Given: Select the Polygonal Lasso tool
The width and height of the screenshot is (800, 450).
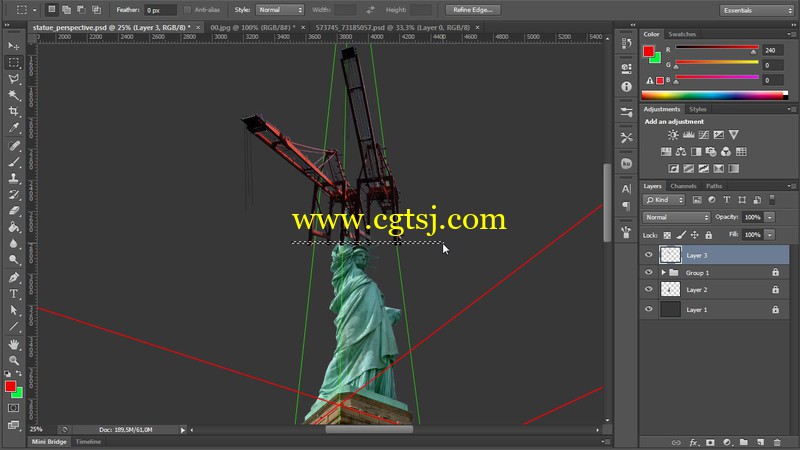Looking at the screenshot, I should [14, 79].
